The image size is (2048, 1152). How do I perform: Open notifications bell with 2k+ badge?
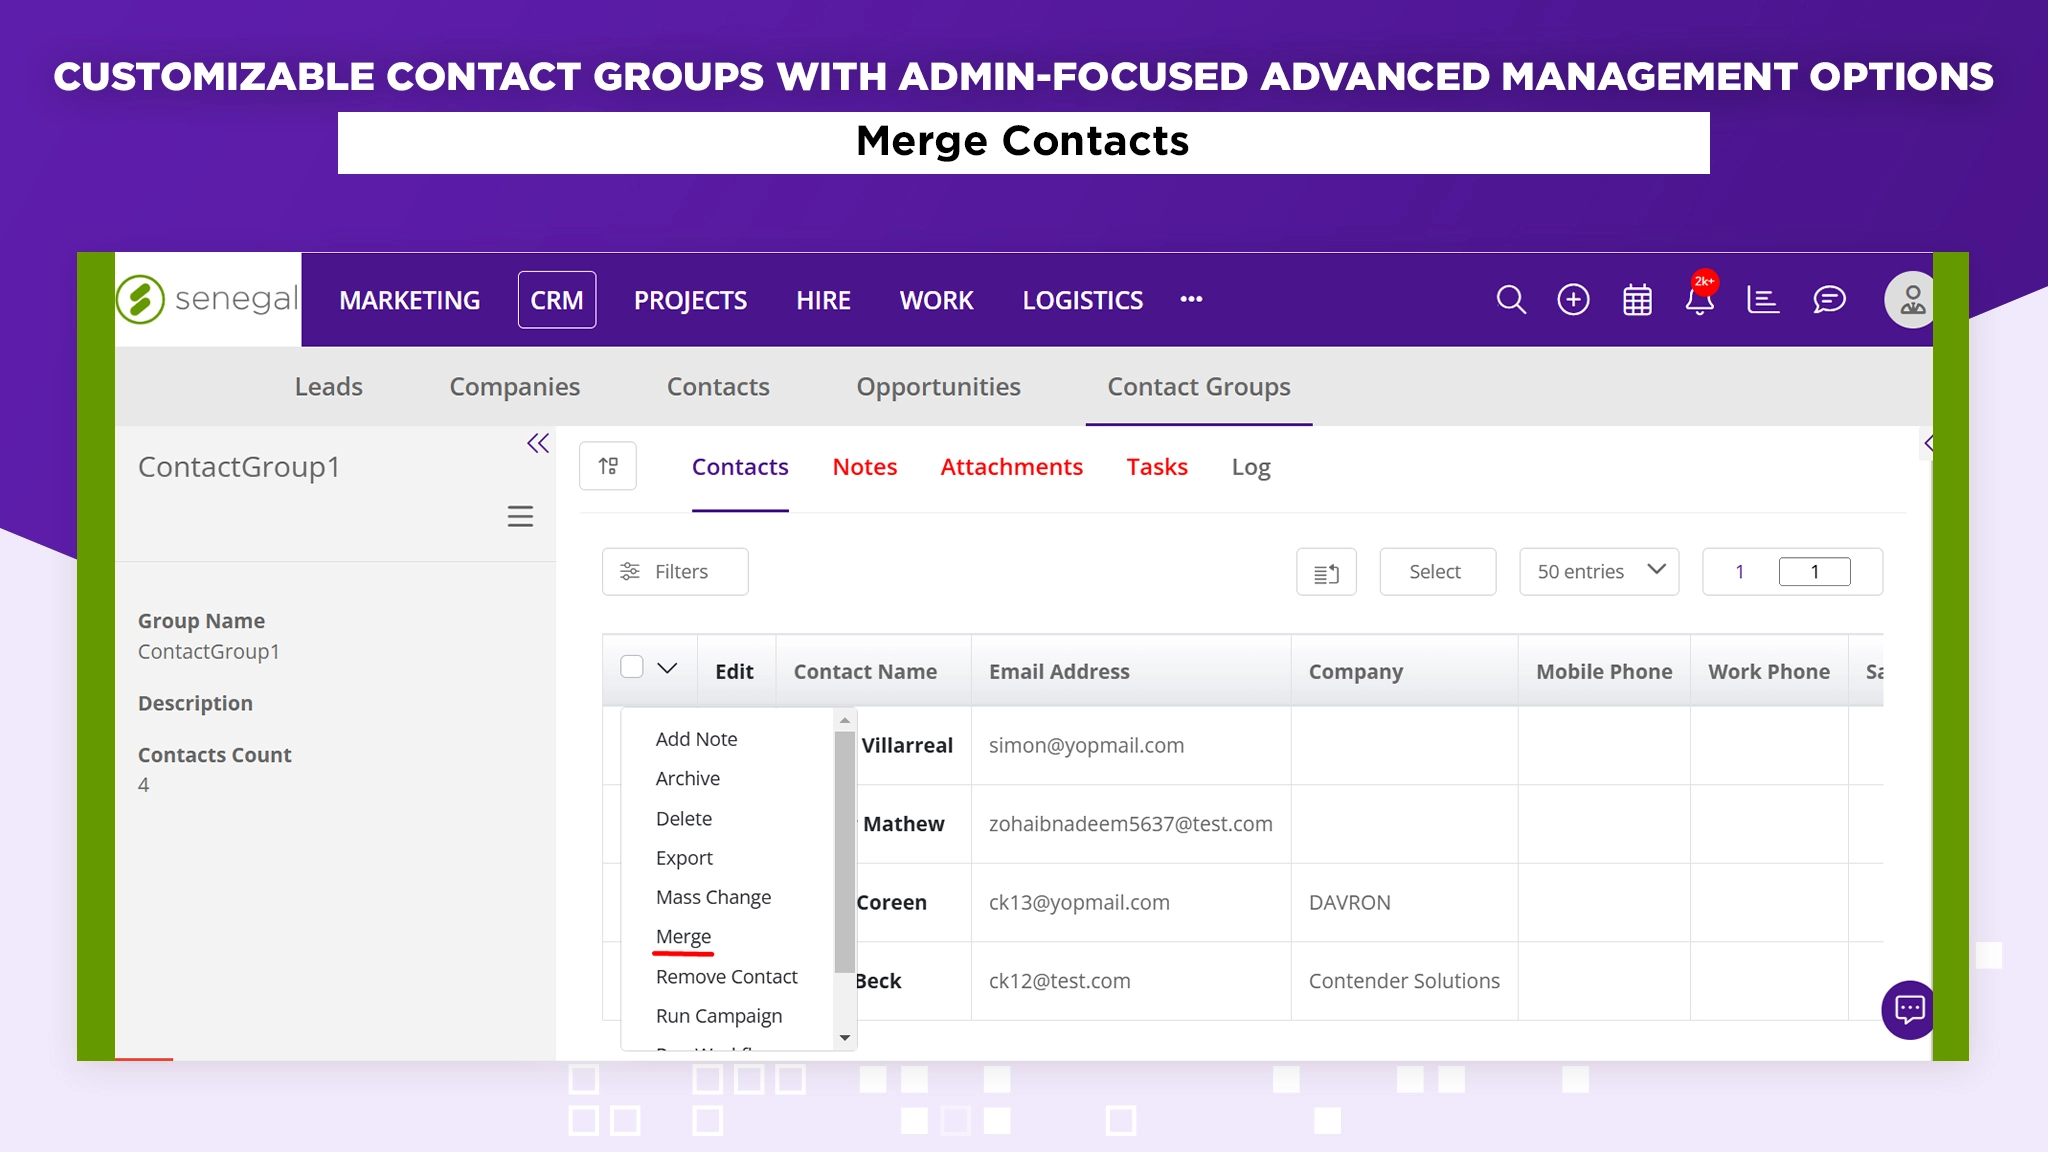pyautogui.click(x=1700, y=300)
